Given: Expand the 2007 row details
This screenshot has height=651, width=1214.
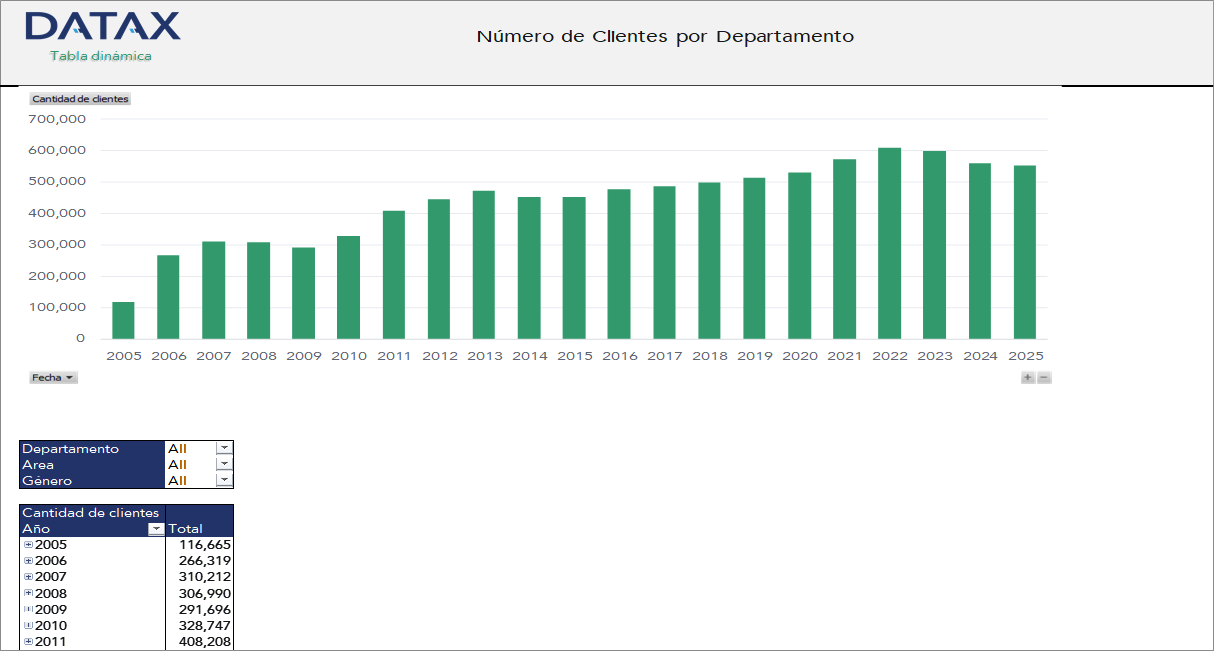Looking at the screenshot, I should (27, 576).
